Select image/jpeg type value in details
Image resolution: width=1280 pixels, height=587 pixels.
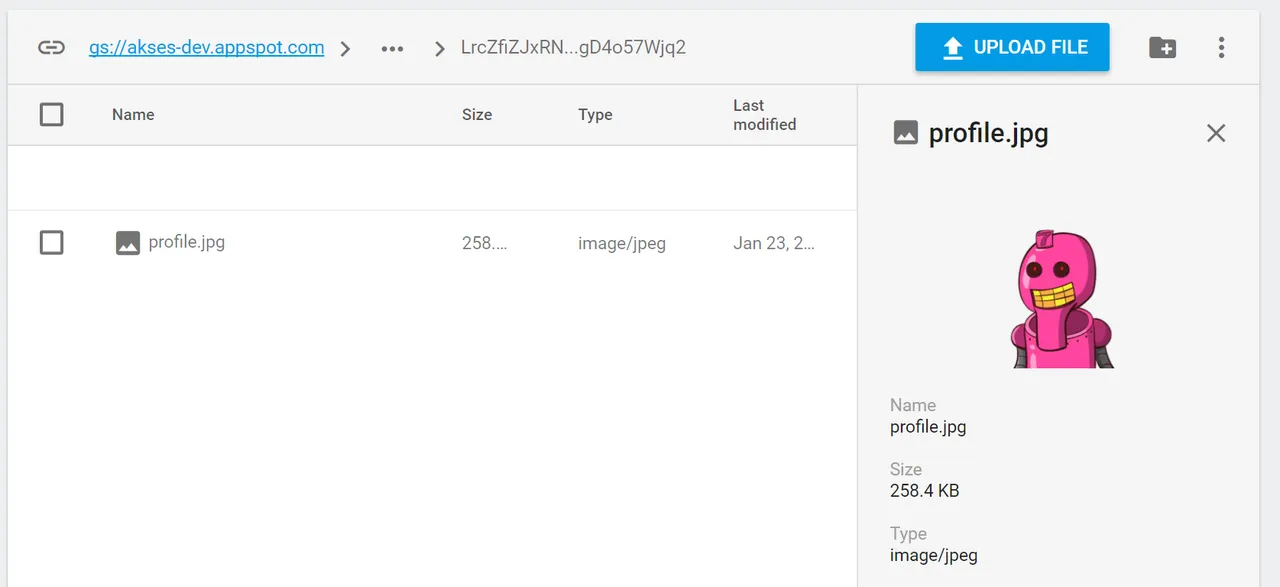tap(934, 555)
